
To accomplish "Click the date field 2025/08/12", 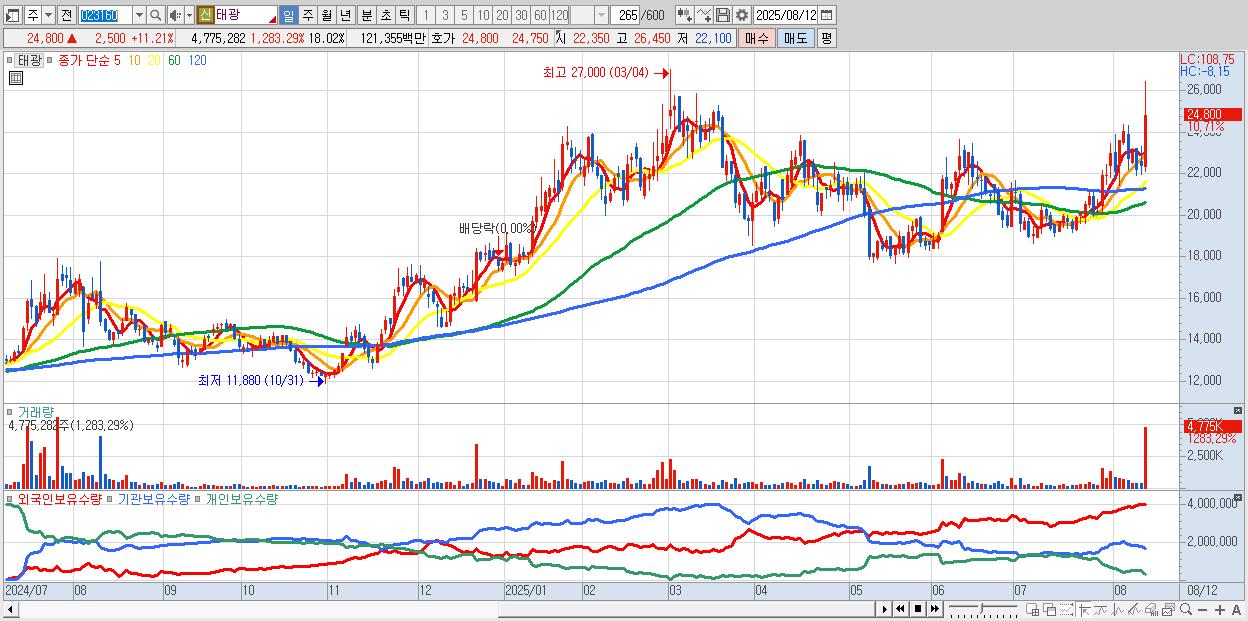I will click(785, 15).
